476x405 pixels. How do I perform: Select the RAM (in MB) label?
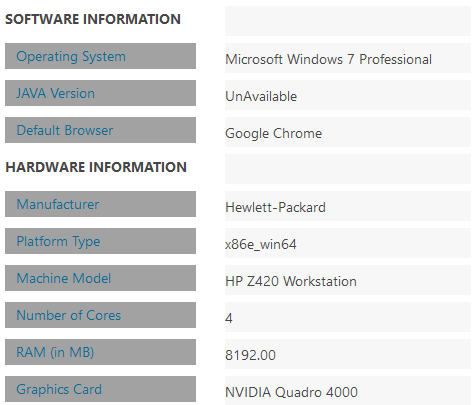pos(55,352)
